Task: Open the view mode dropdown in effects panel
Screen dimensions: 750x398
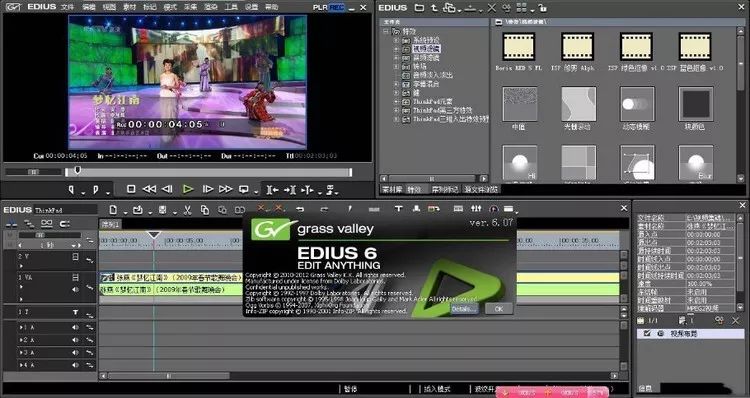Action: (x=532, y=10)
